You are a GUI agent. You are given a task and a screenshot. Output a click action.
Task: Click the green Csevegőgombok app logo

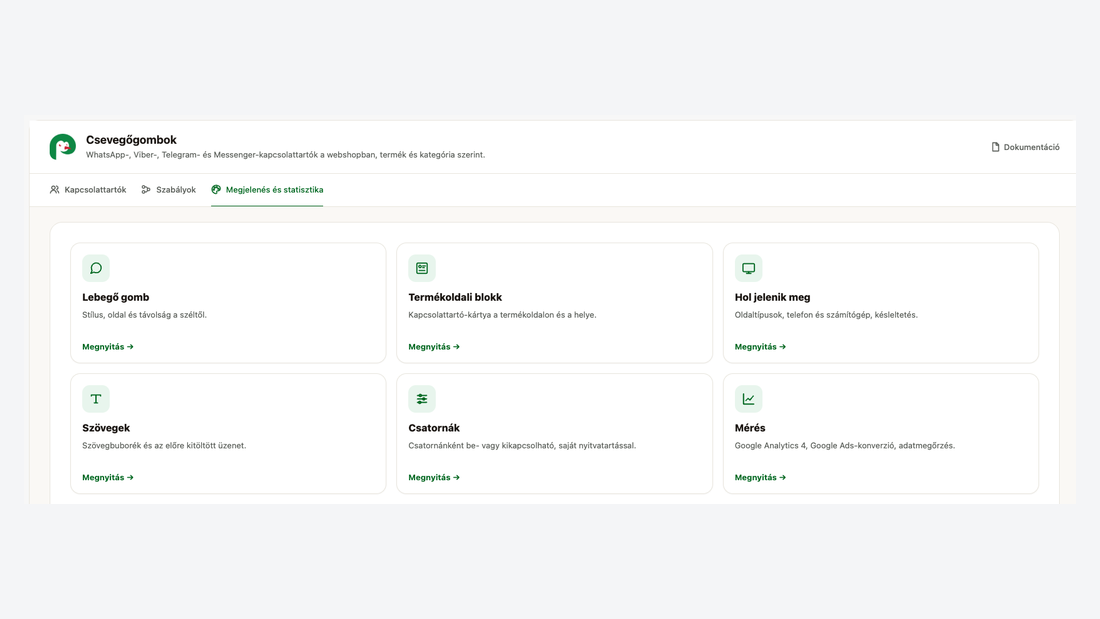(x=62, y=147)
